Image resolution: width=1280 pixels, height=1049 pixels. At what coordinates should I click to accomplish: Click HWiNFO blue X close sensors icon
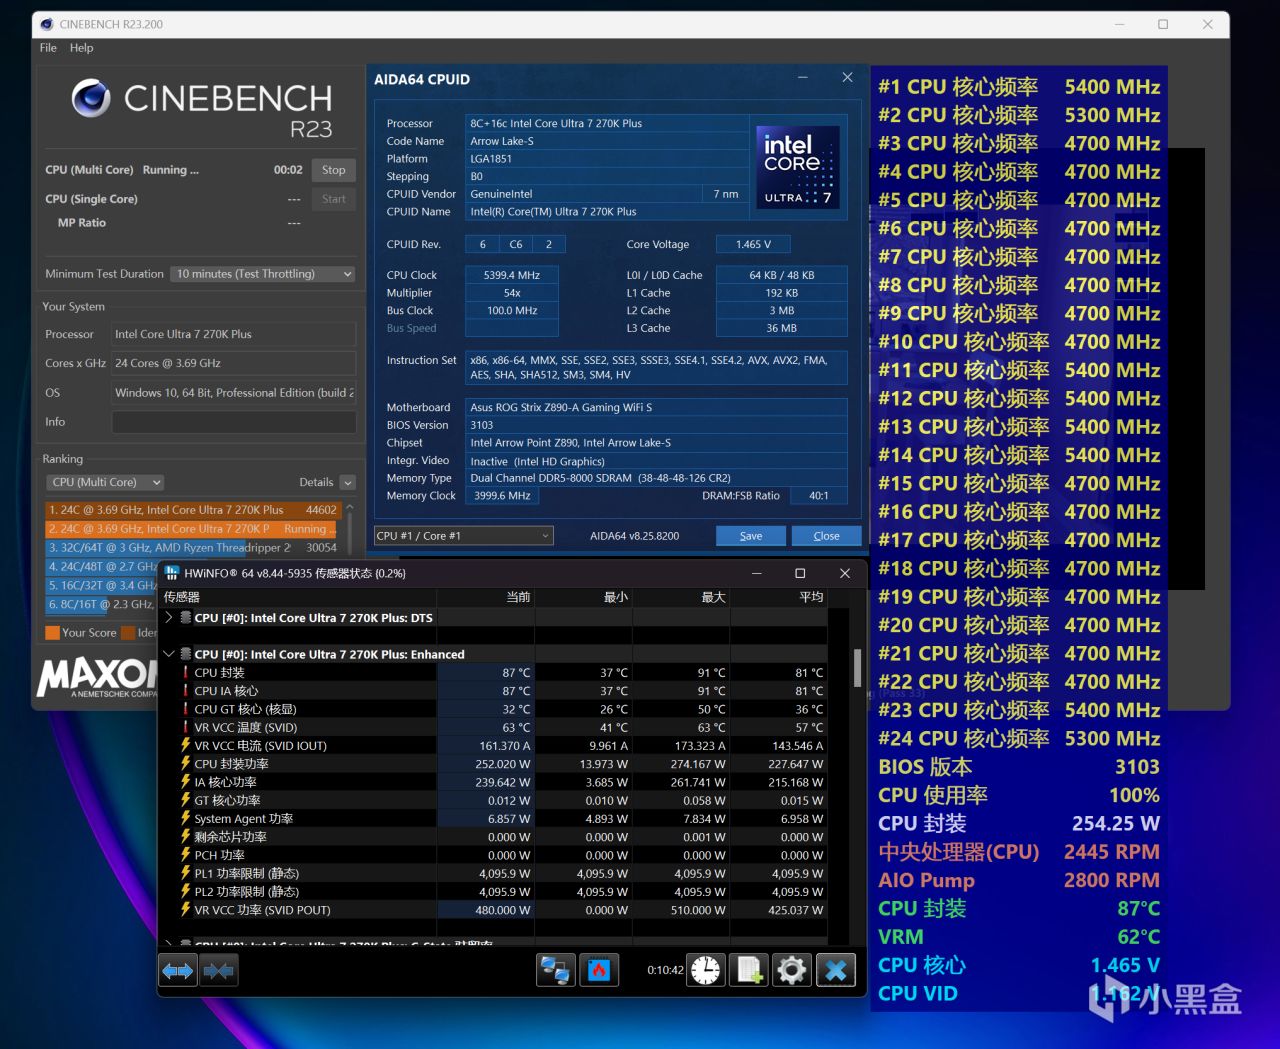pos(836,970)
